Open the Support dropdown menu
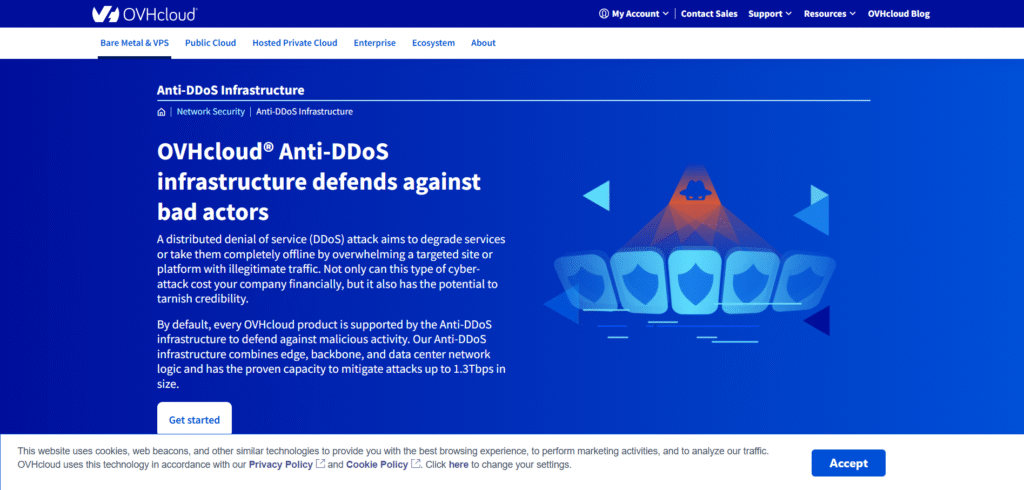 [769, 14]
